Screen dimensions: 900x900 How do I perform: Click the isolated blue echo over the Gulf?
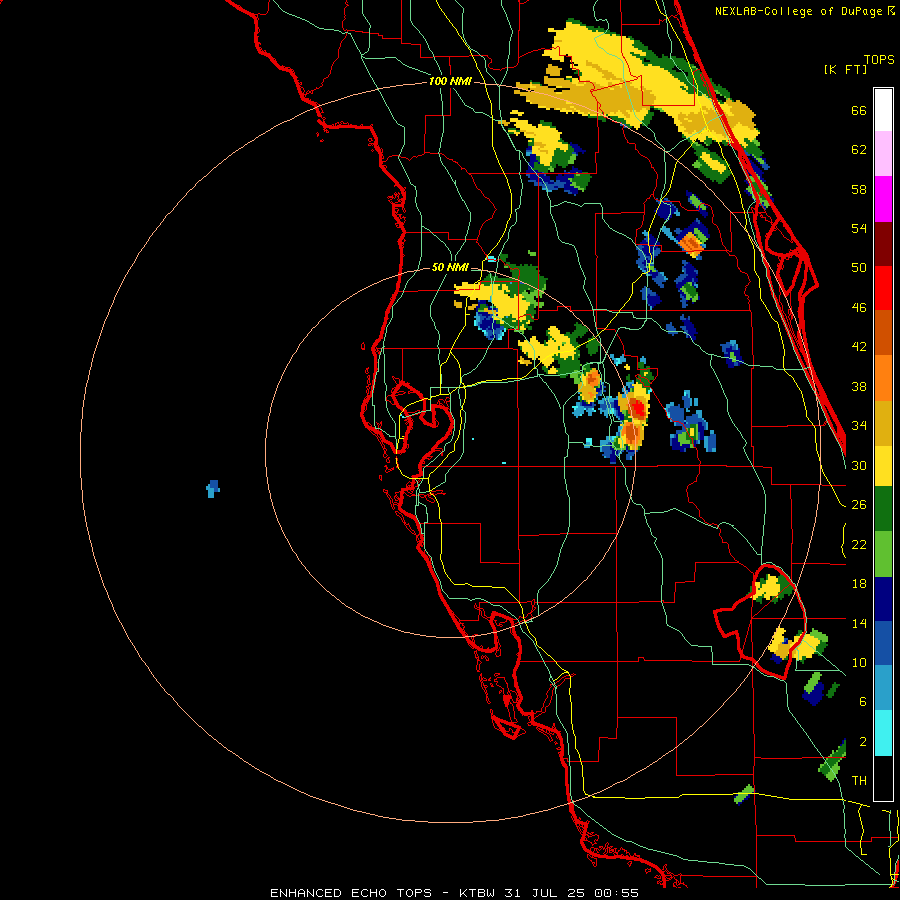pyautogui.click(x=213, y=488)
